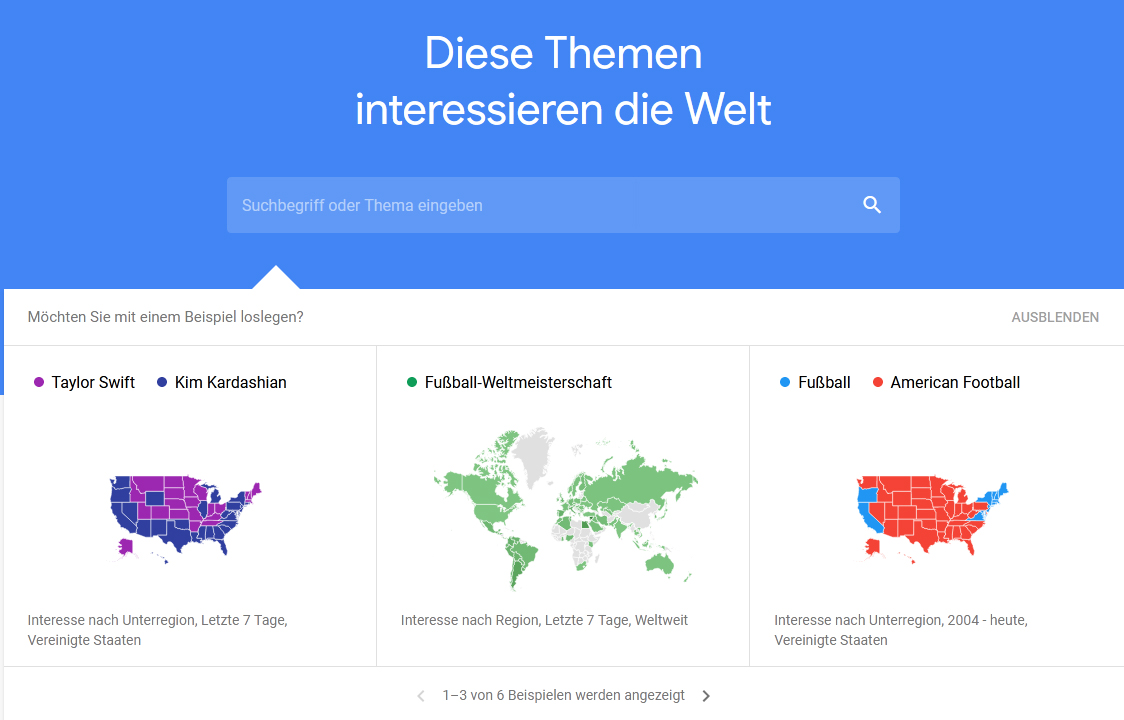Click the red American Football legend dot
The width and height of the screenshot is (1124, 720).
[x=877, y=382]
